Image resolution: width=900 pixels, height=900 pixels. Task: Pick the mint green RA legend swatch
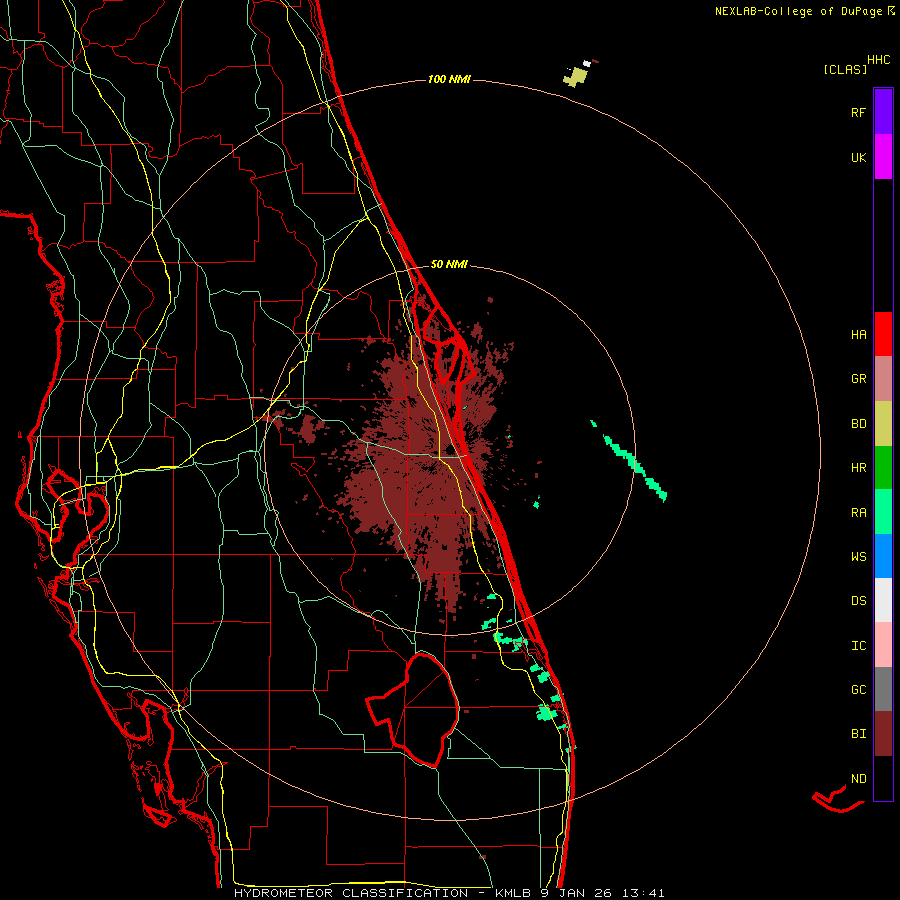[x=883, y=511]
